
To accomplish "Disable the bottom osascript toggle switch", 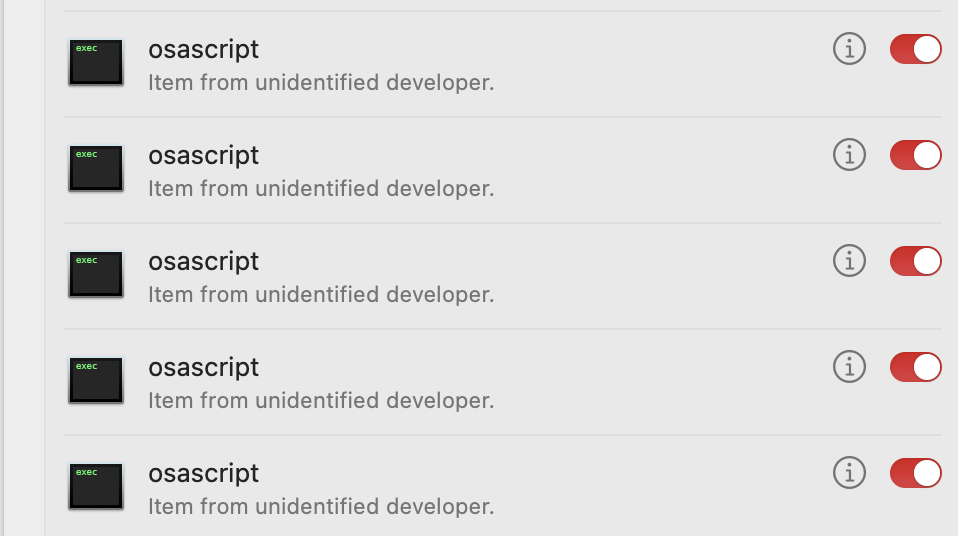I will coord(915,473).
